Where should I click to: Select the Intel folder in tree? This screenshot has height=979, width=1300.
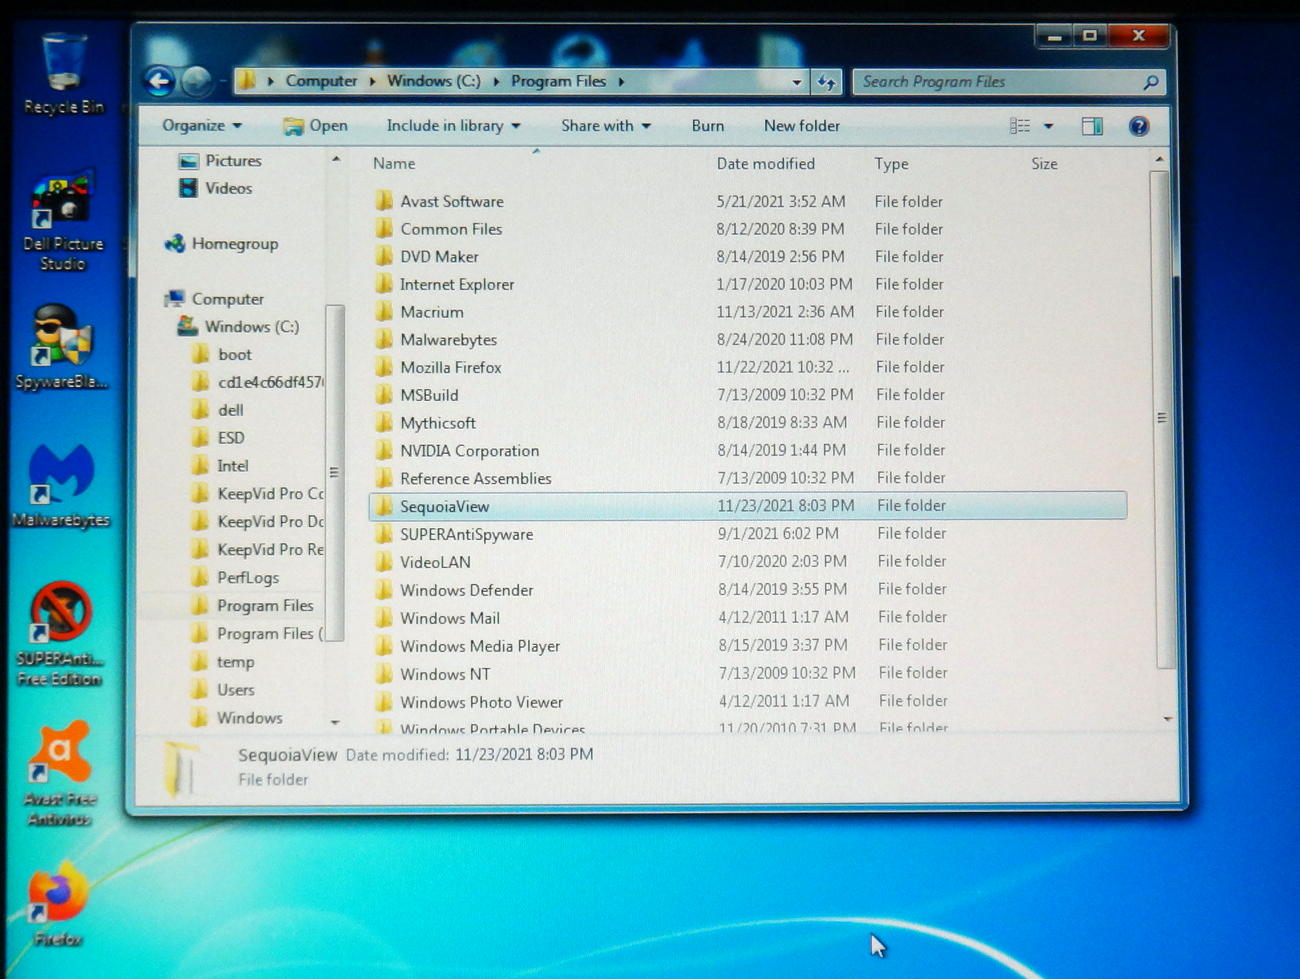click(x=220, y=466)
